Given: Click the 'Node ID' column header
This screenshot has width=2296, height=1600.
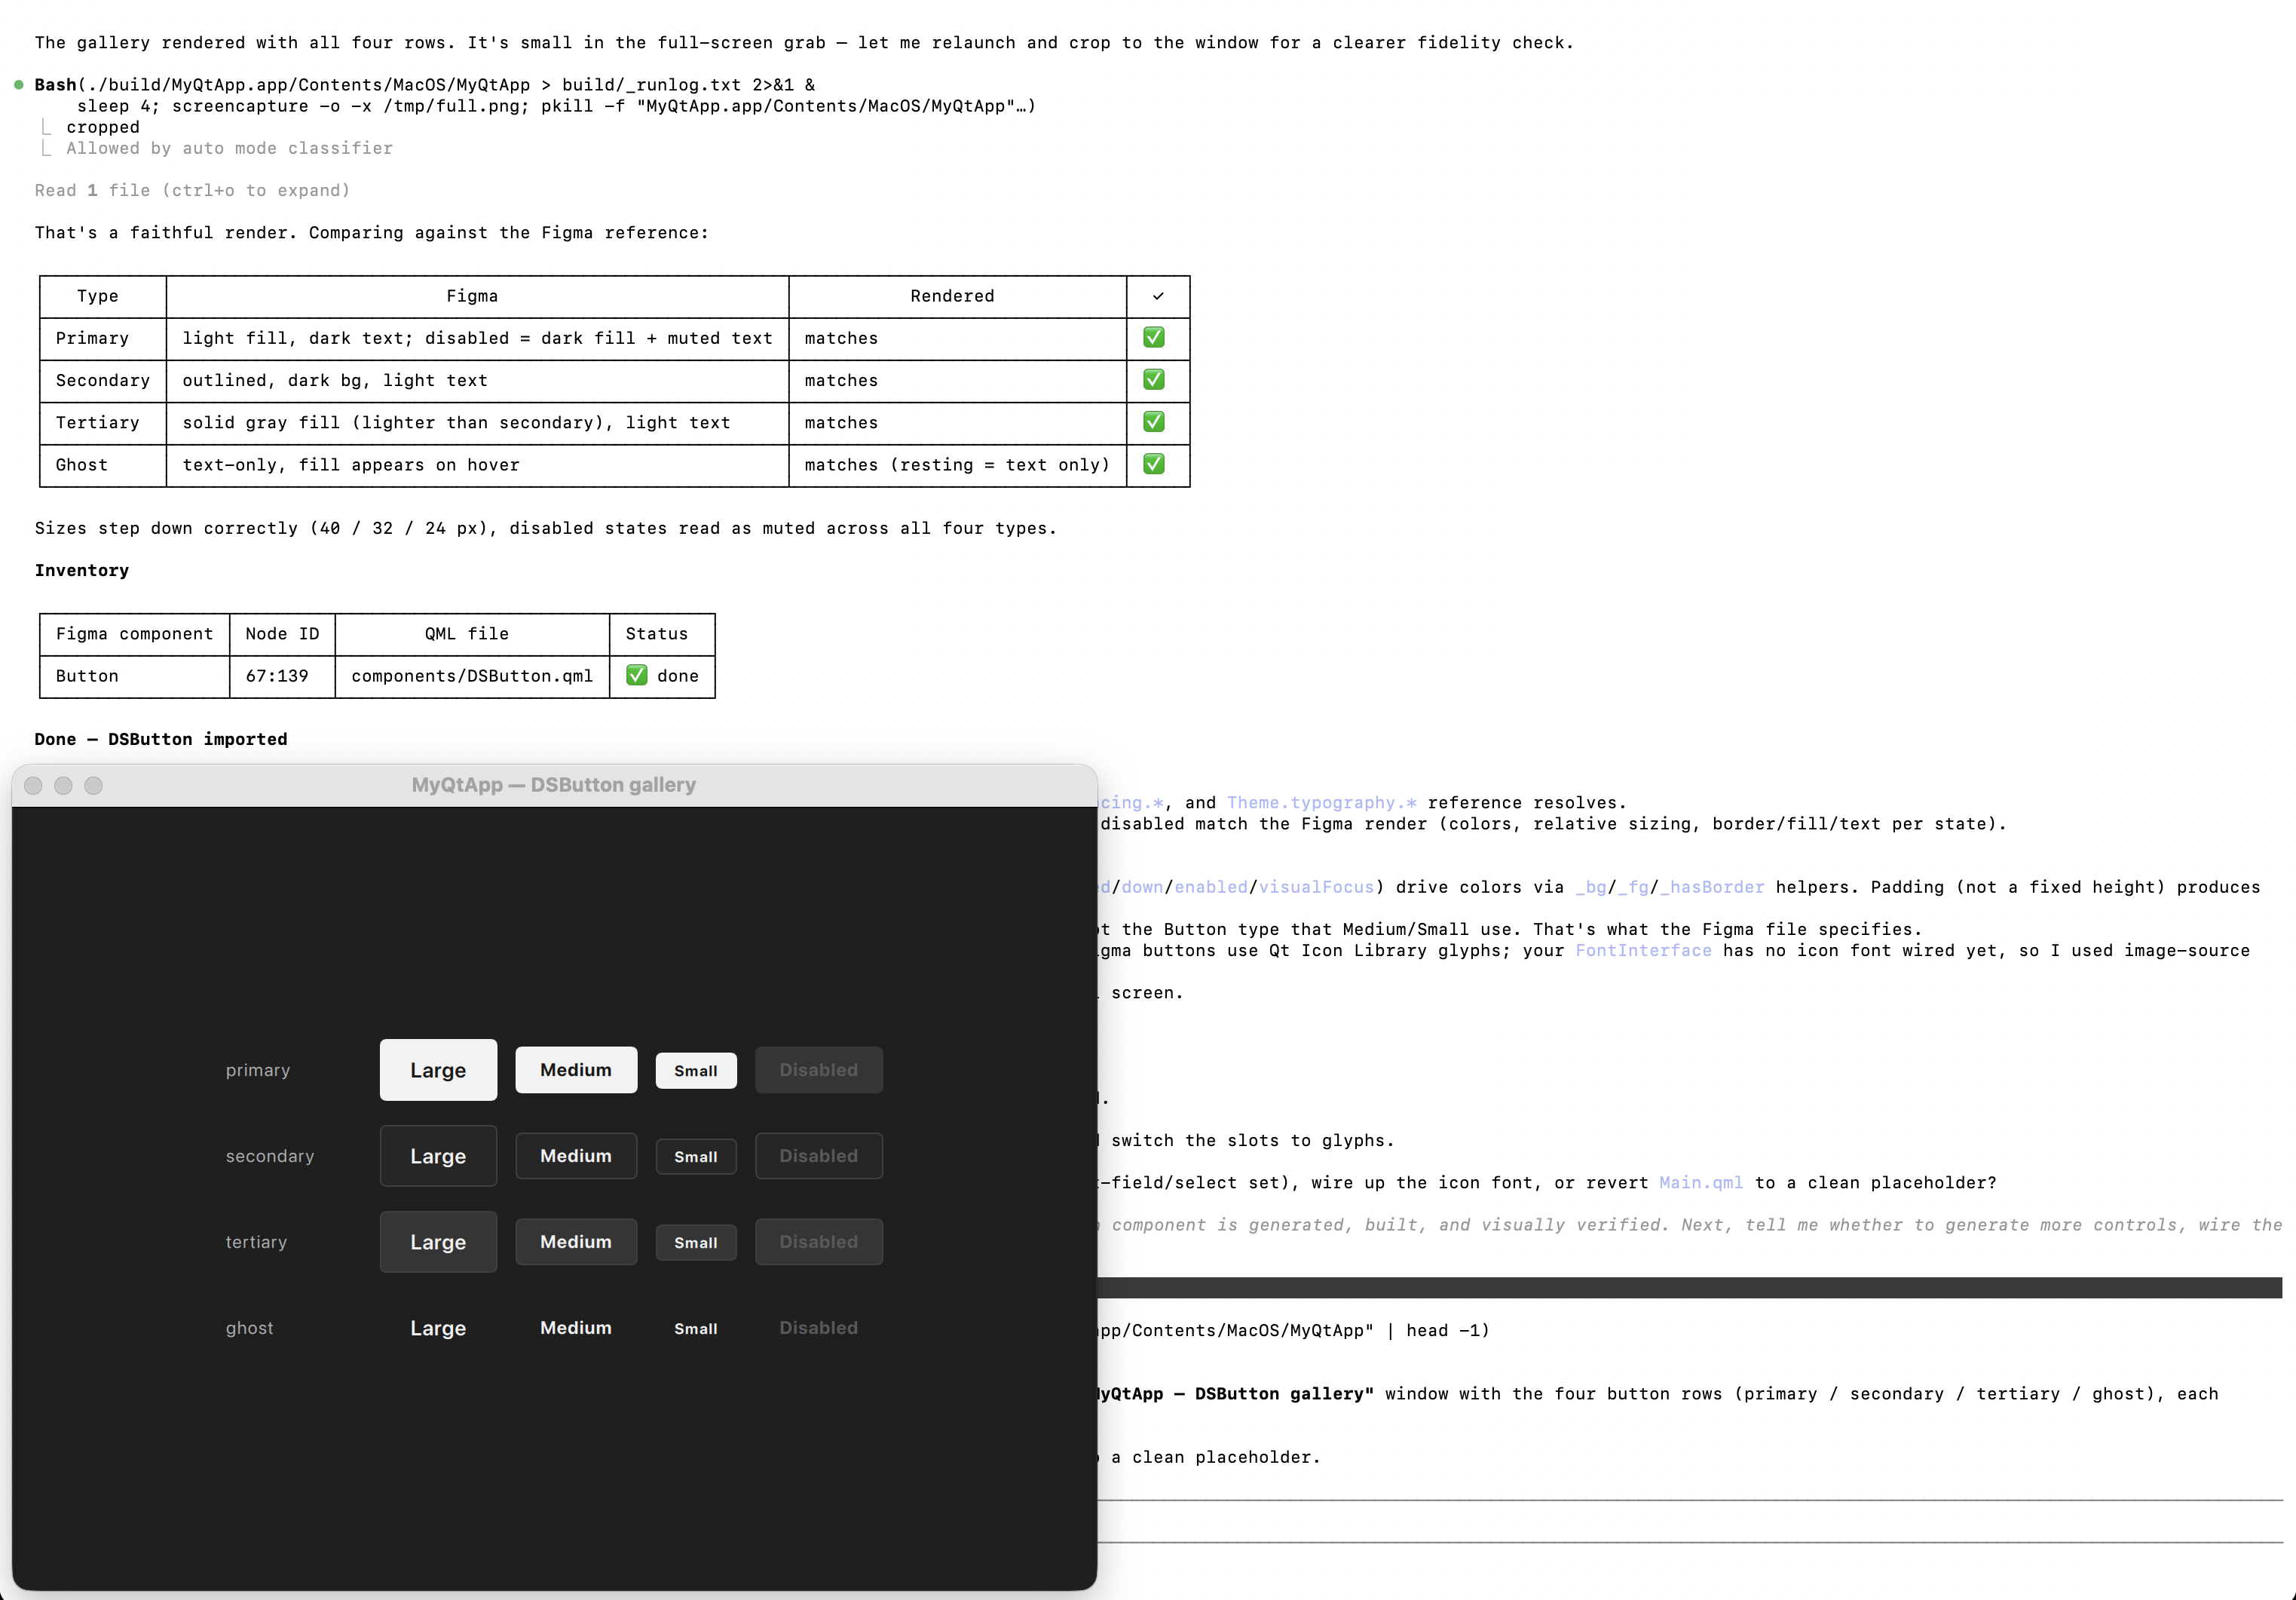Looking at the screenshot, I should point(282,634).
